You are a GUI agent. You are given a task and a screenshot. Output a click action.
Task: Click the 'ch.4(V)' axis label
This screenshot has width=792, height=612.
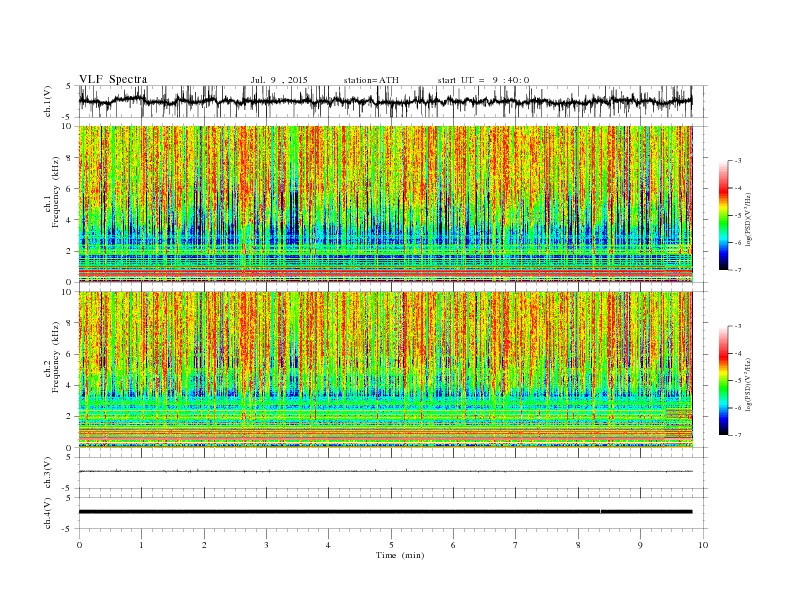click(x=48, y=513)
